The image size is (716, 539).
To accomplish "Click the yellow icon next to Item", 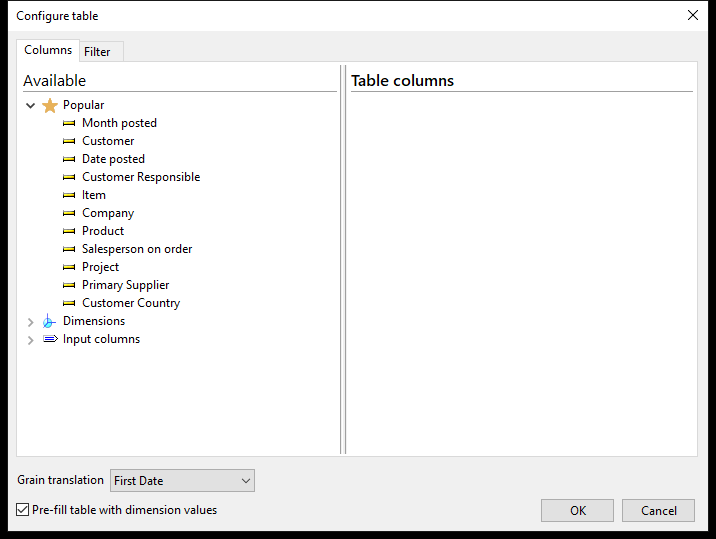I will 69,195.
